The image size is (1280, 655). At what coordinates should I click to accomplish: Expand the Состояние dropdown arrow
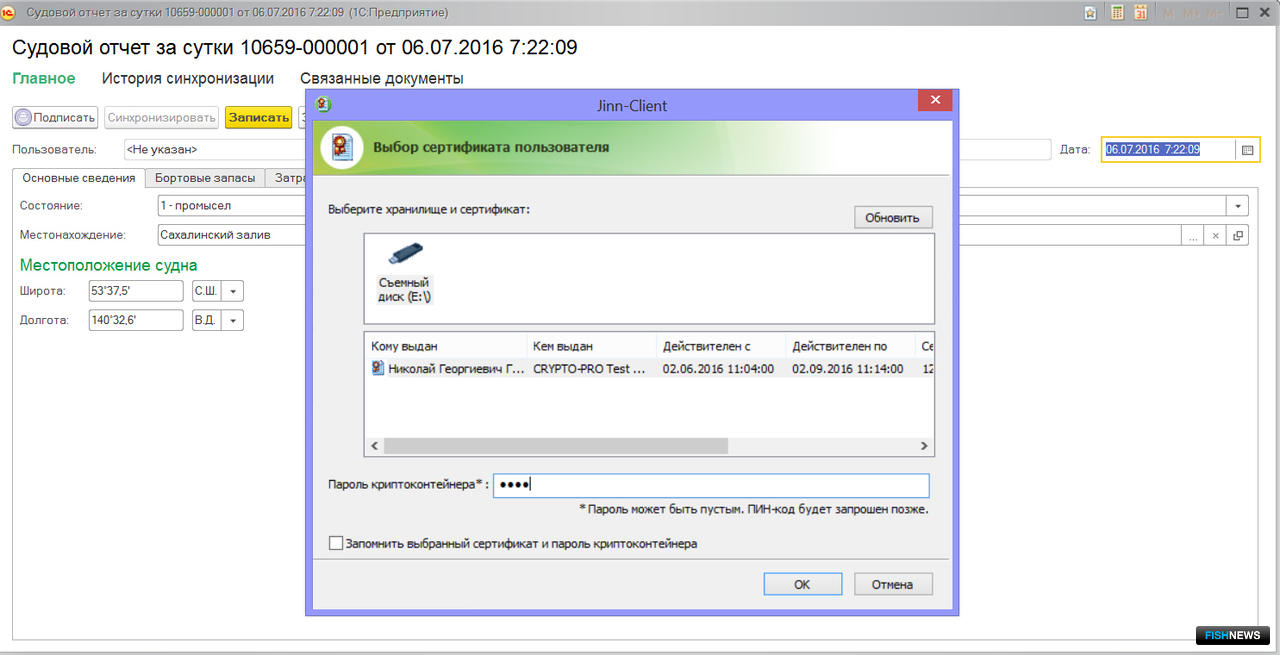[1239, 205]
